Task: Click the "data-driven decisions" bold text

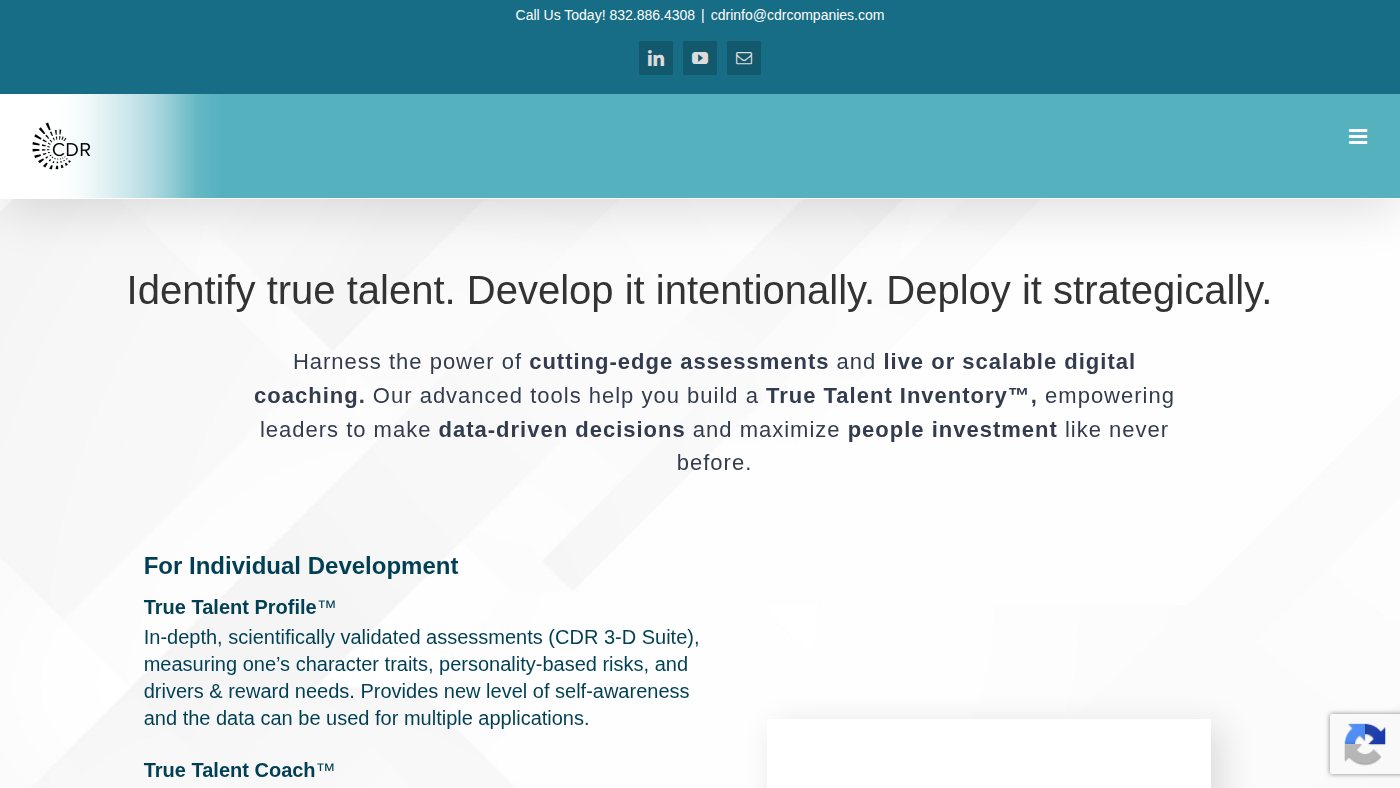Action: [x=562, y=430]
